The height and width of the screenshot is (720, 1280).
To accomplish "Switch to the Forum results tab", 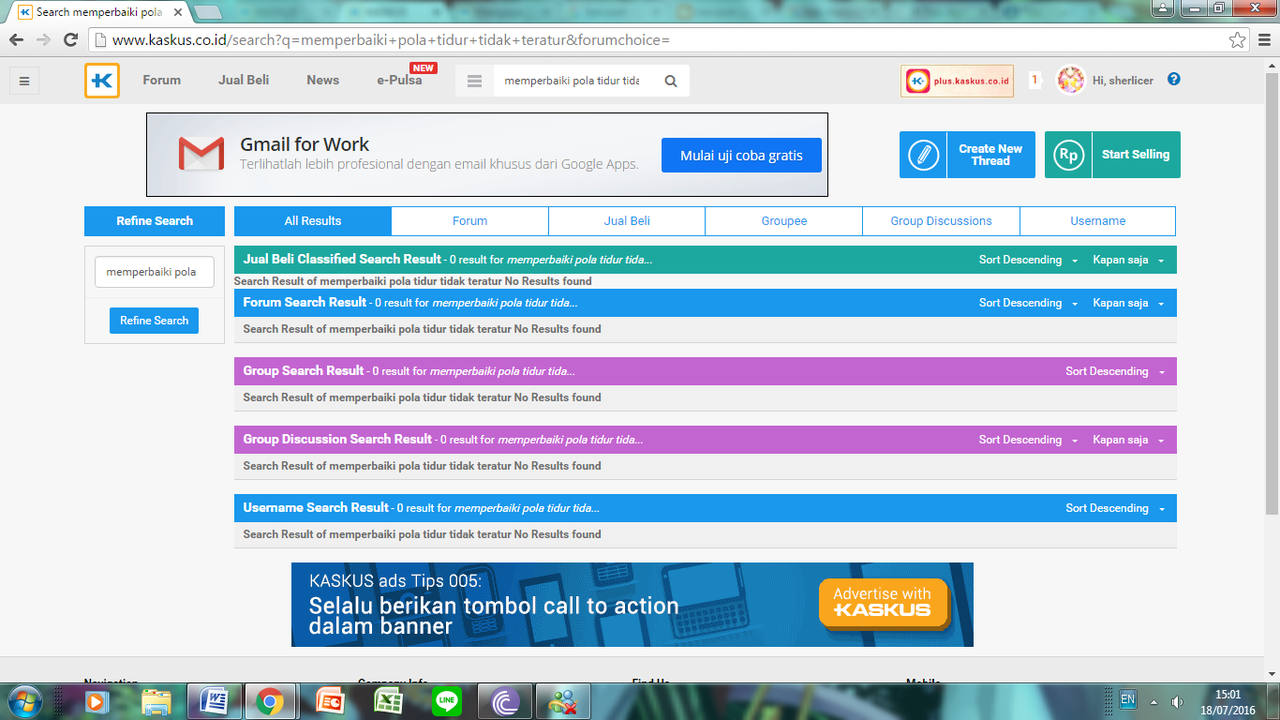I will [470, 221].
